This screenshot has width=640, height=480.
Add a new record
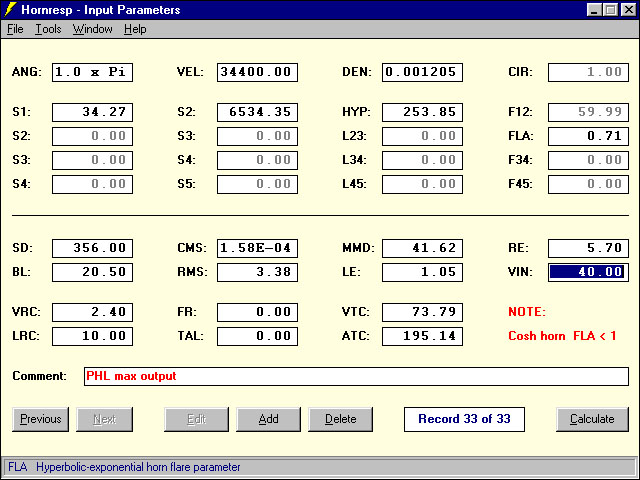[x=268, y=419]
